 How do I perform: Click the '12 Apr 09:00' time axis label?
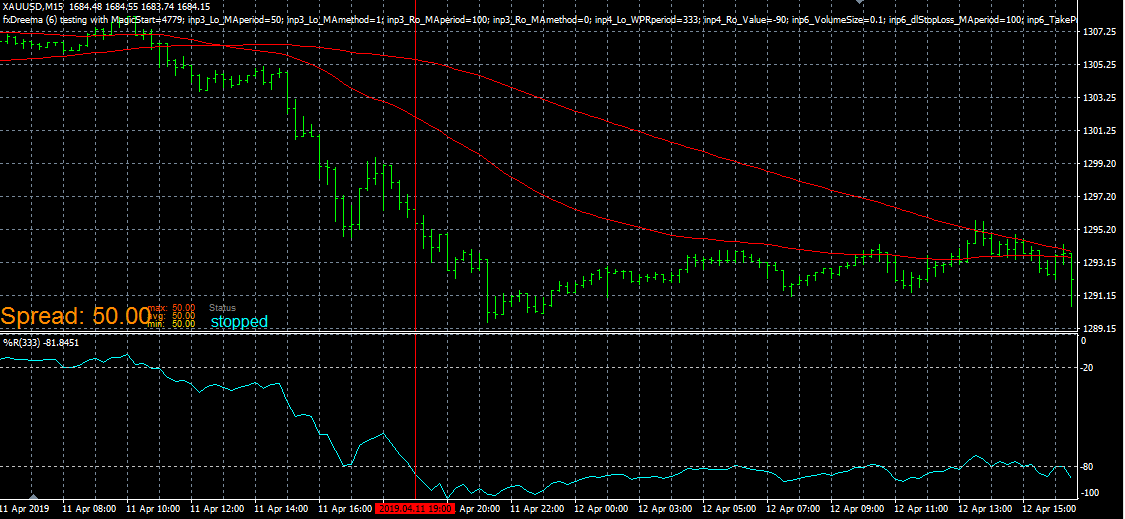pyautogui.click(x=857, y=508)
